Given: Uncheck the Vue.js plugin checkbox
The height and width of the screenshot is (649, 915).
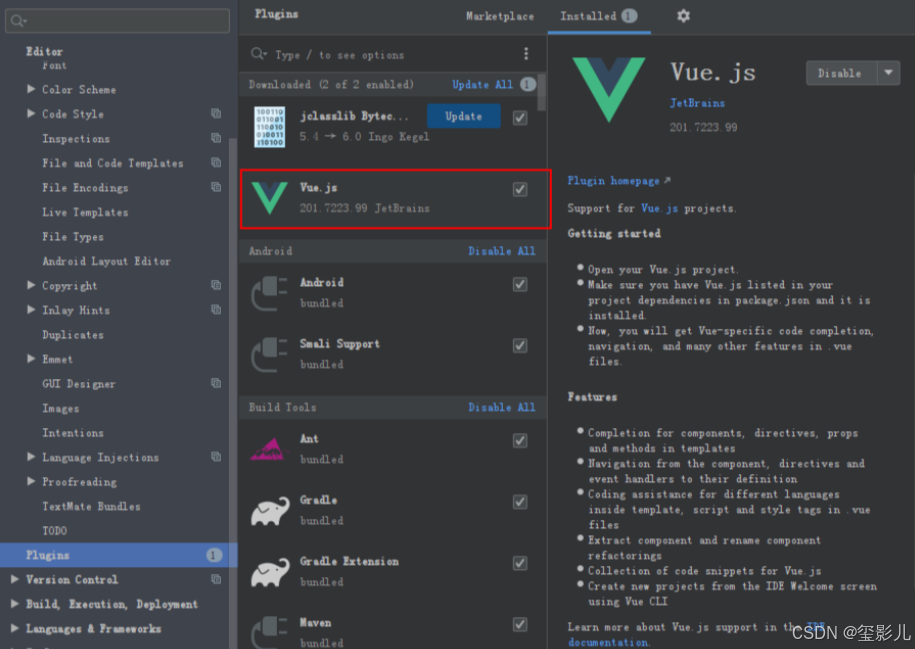Looking at the screenshot, I should click(520, 188).
